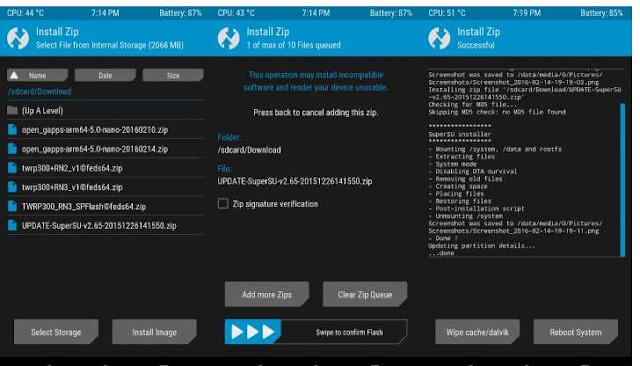This screenshot has width=640, height=366.
Task: Click the install log scrollbar
Action: coord(622,180)
